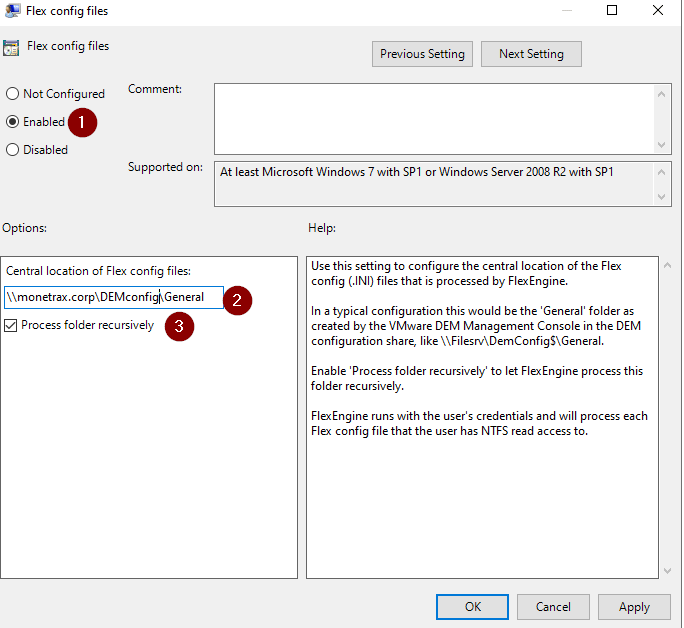Click the red number 3 badge
The image size is (684, 628).
click(179, 326)
